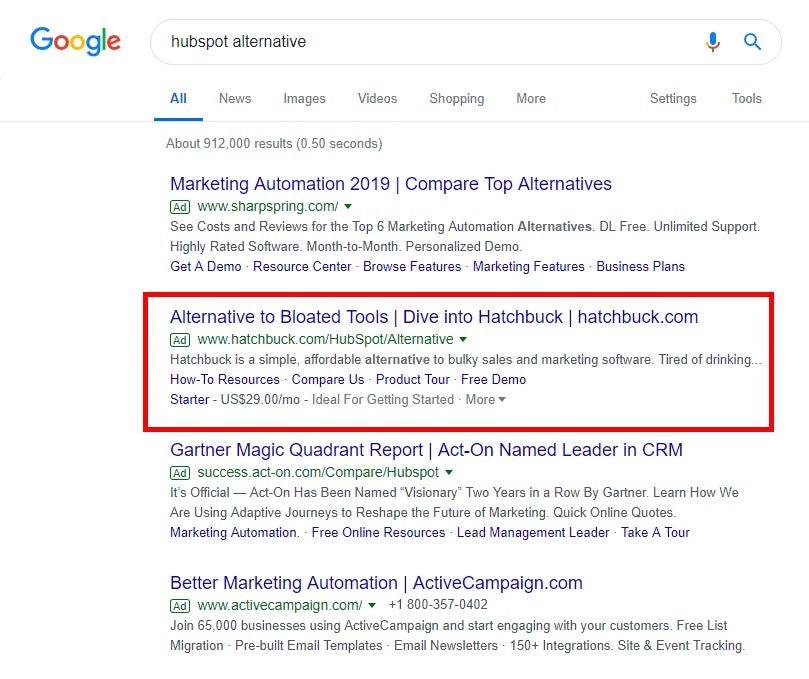Click the Marketing Automation. sitelink under Act-On
The width and height of the screenshot is (809, 679).
(234, 532)
